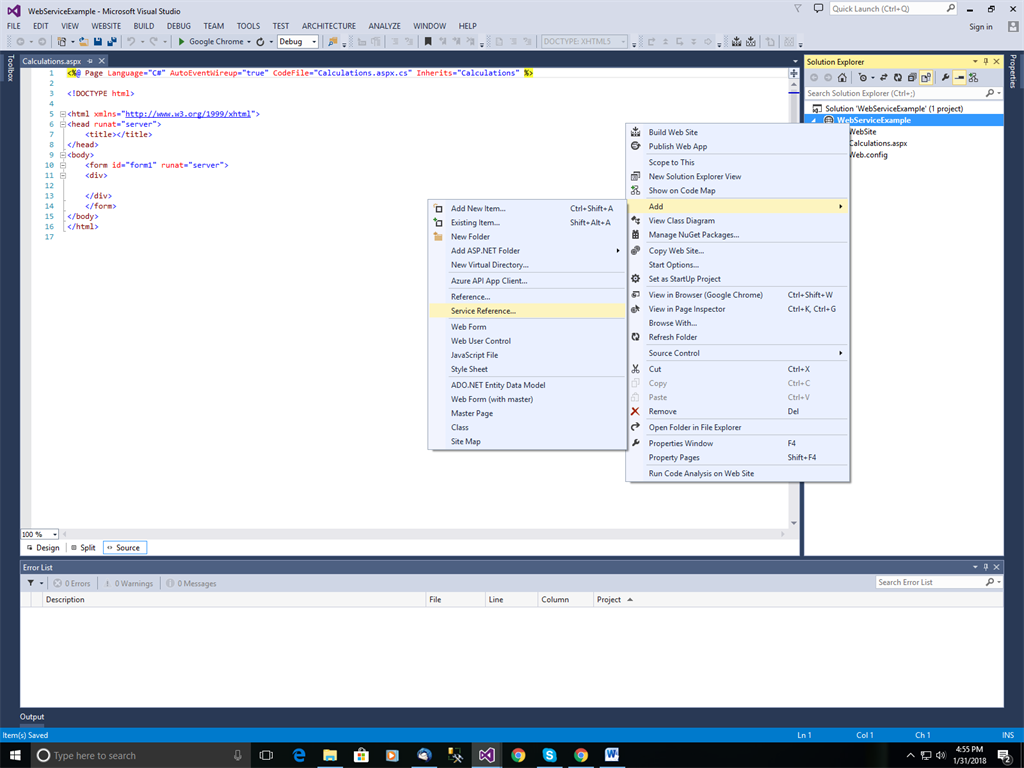Click the View Class Diagram toolbar icon
The width and height of the screenshot is (1024, 768).
(972, 77)
